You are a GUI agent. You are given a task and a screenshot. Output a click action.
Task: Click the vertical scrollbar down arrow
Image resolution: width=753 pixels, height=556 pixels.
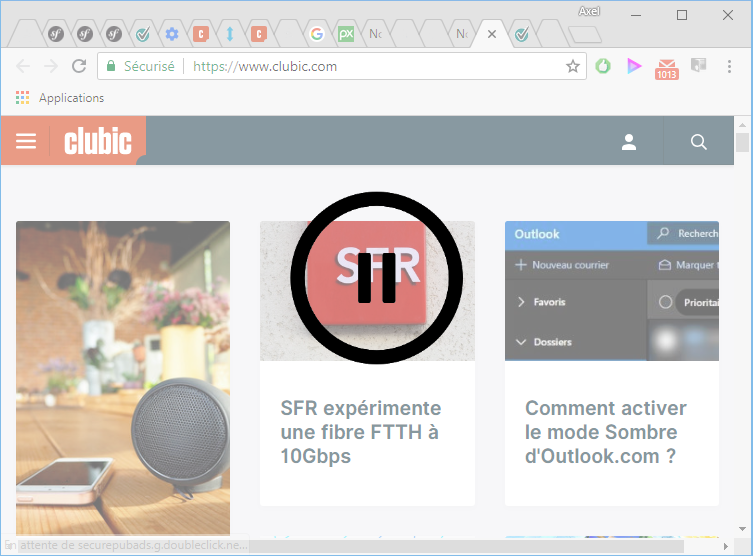742,529
